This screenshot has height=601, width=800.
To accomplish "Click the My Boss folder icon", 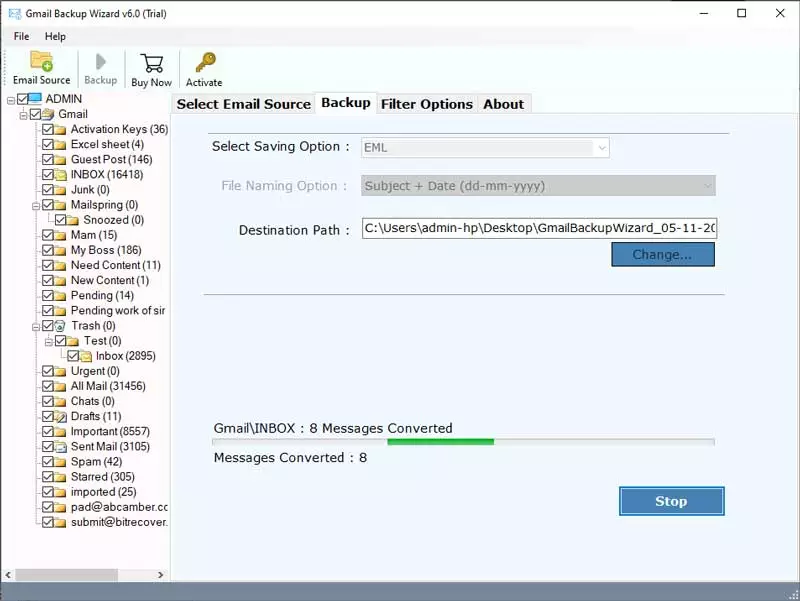I will pos(60,250).
